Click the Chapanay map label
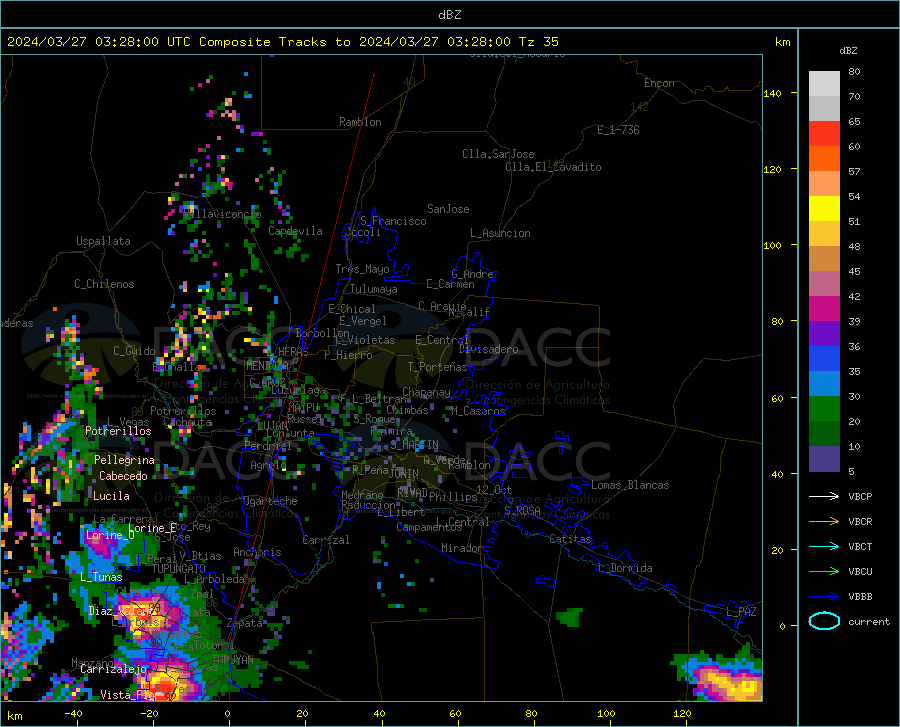The height and width of the screenshot is (727, 900). coord(426,392)
